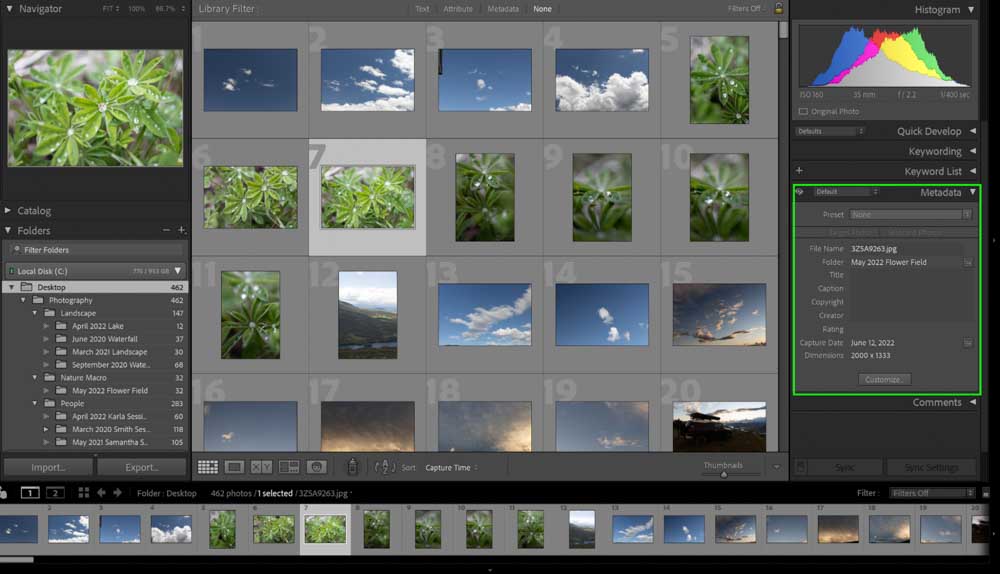Click the Import button

click(48, 467)
